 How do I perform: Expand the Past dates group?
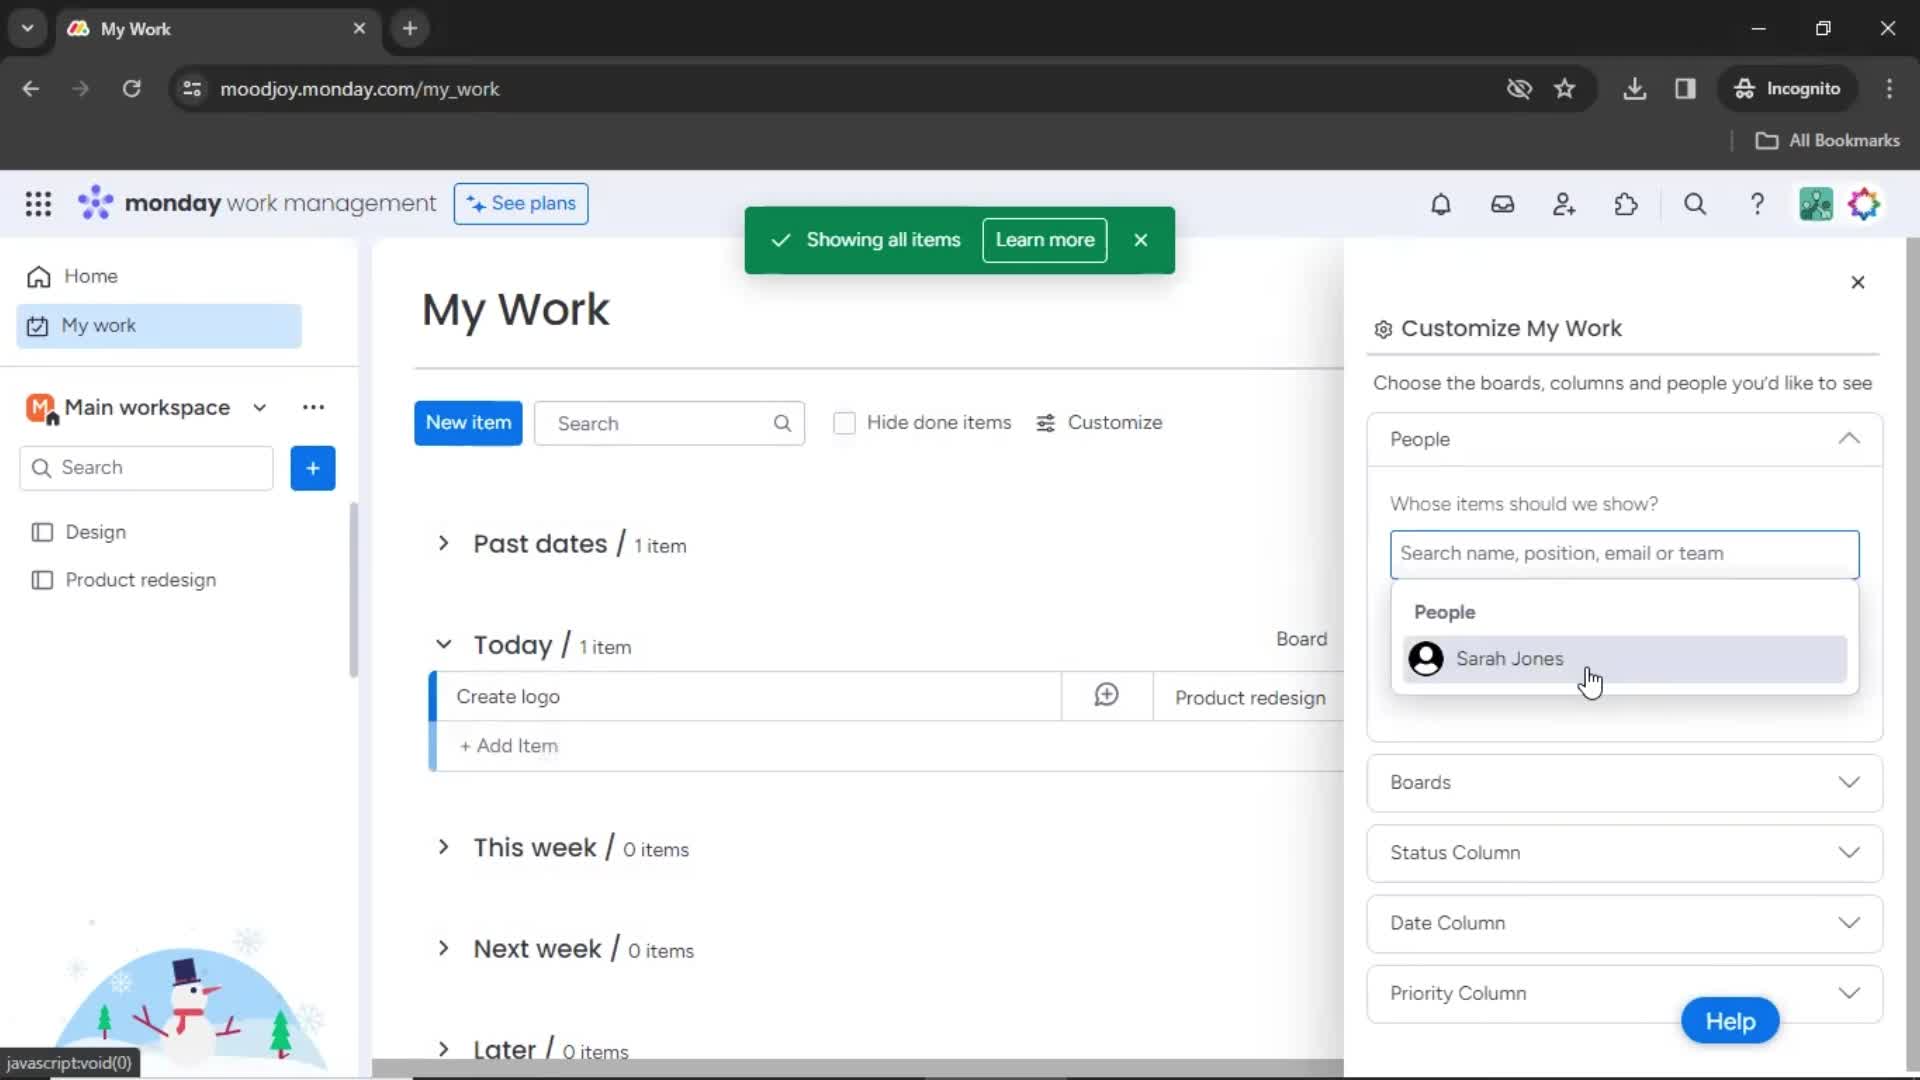pos(443,544)
